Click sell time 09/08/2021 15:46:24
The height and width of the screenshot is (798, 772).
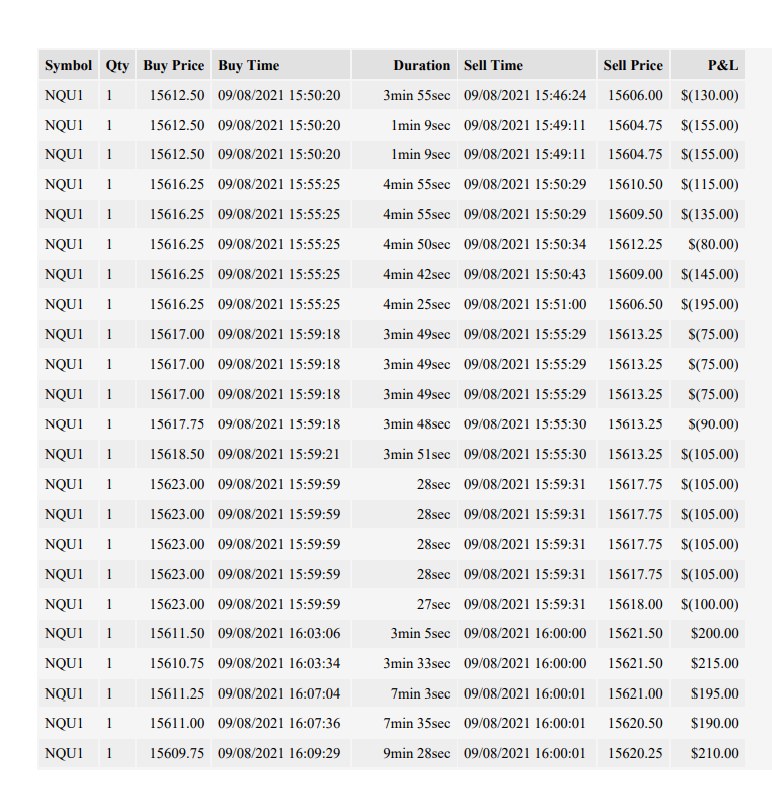[x=525, y=95]
